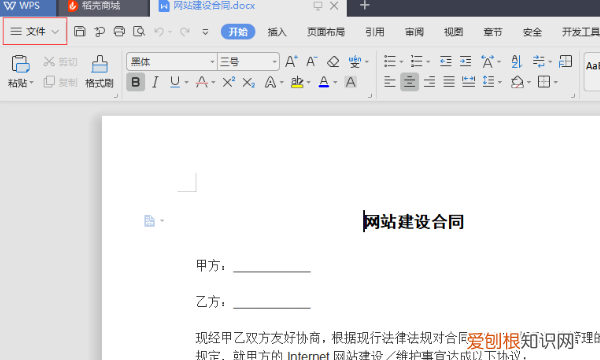600x360 pixels.
Task: Apply the yellow text highlight color
Action: [x=297, y=82]
